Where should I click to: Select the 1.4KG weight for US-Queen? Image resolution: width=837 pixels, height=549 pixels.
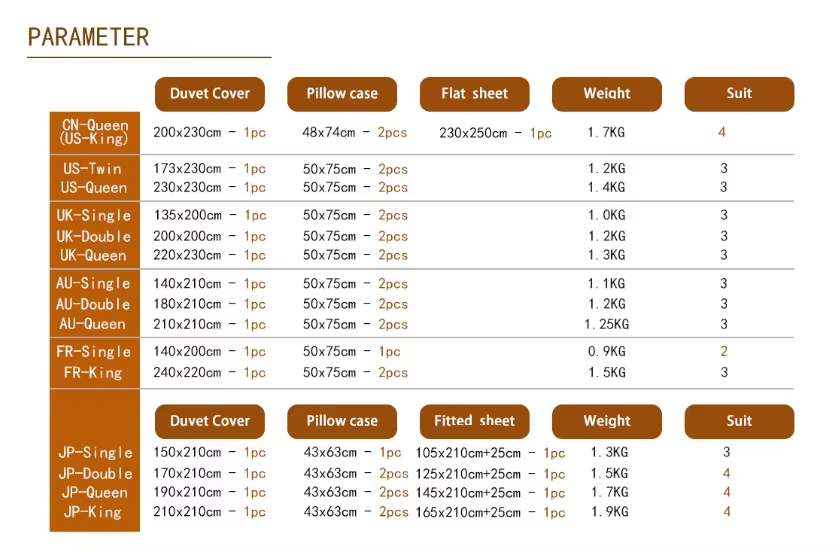pyautogui.click(x=606, y=187)
